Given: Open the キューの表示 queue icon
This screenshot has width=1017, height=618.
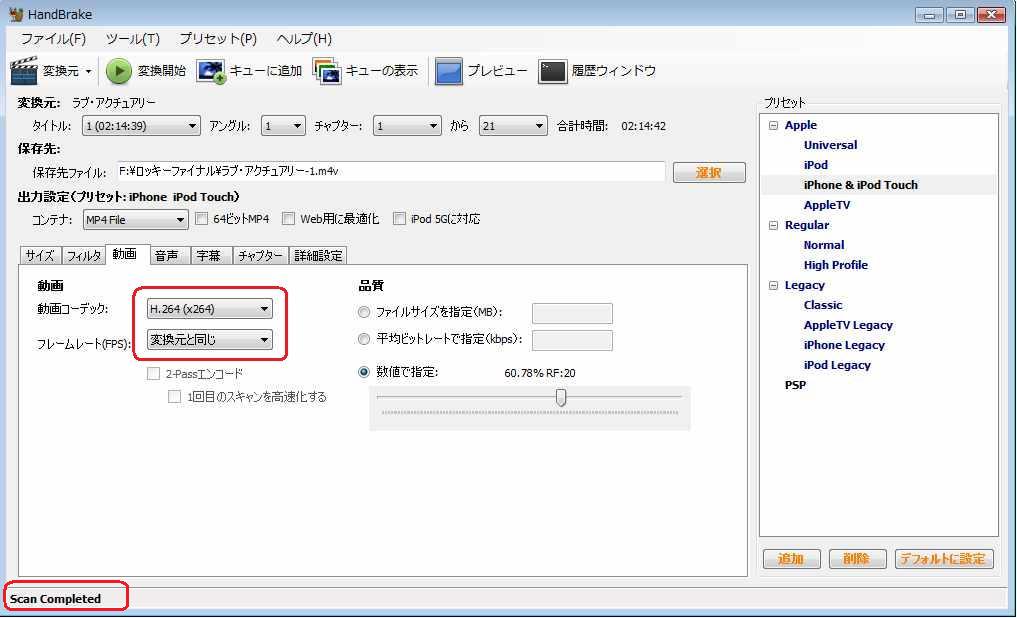Looking at the screenshot, I should coord(327,71).
